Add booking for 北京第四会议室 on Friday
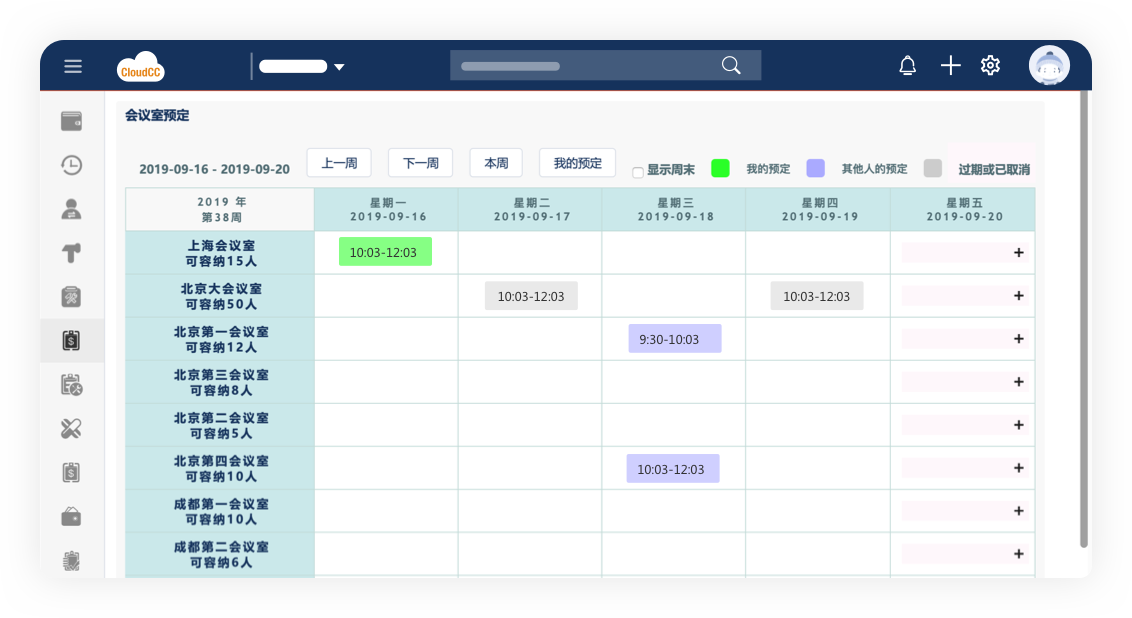Viewport: 1132px width, 618px height. (x=1018, y=468)
